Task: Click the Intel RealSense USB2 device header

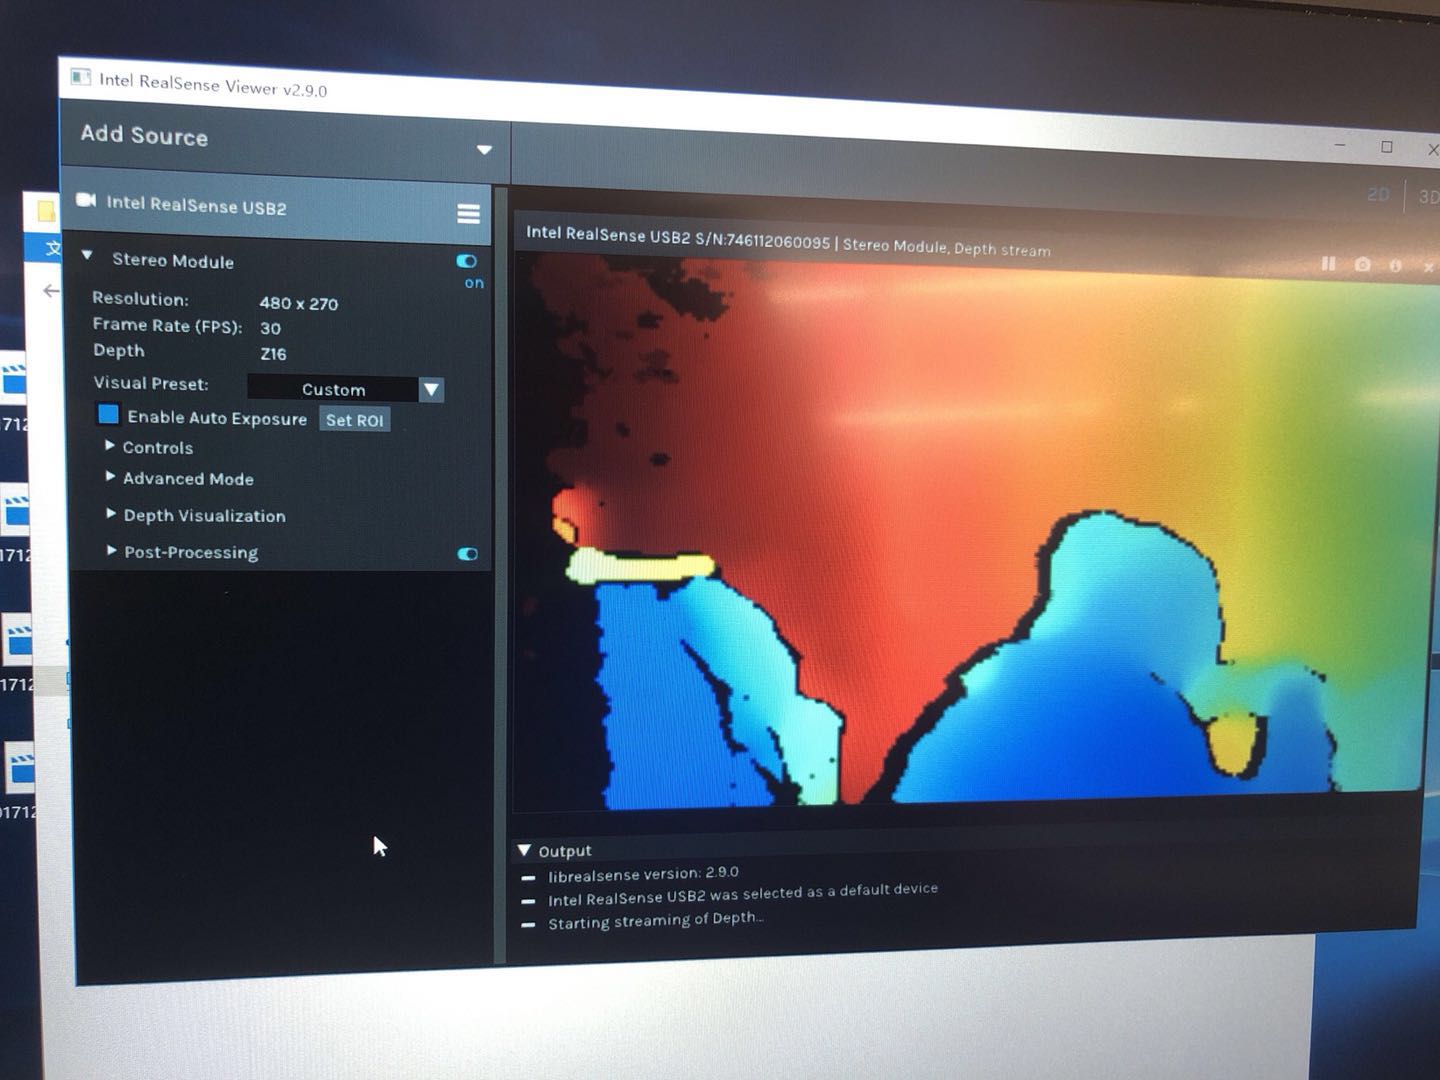Action: (277, 206)
